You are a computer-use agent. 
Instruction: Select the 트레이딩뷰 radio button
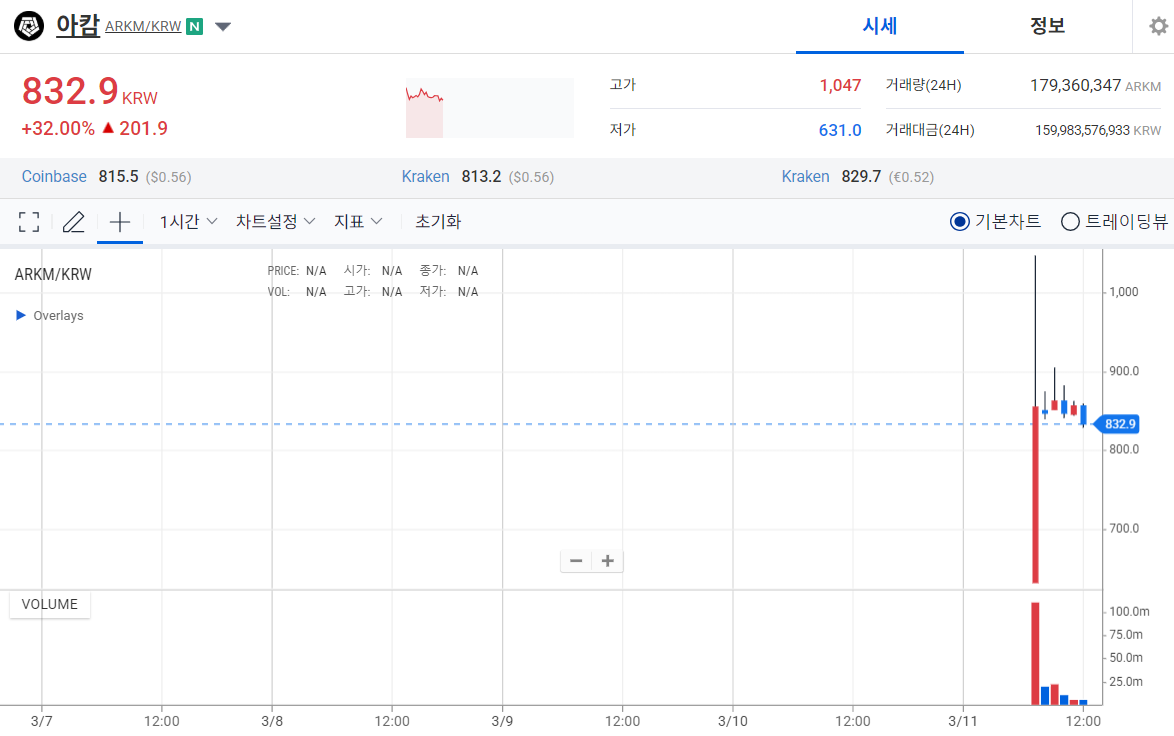click(1071, 222)
